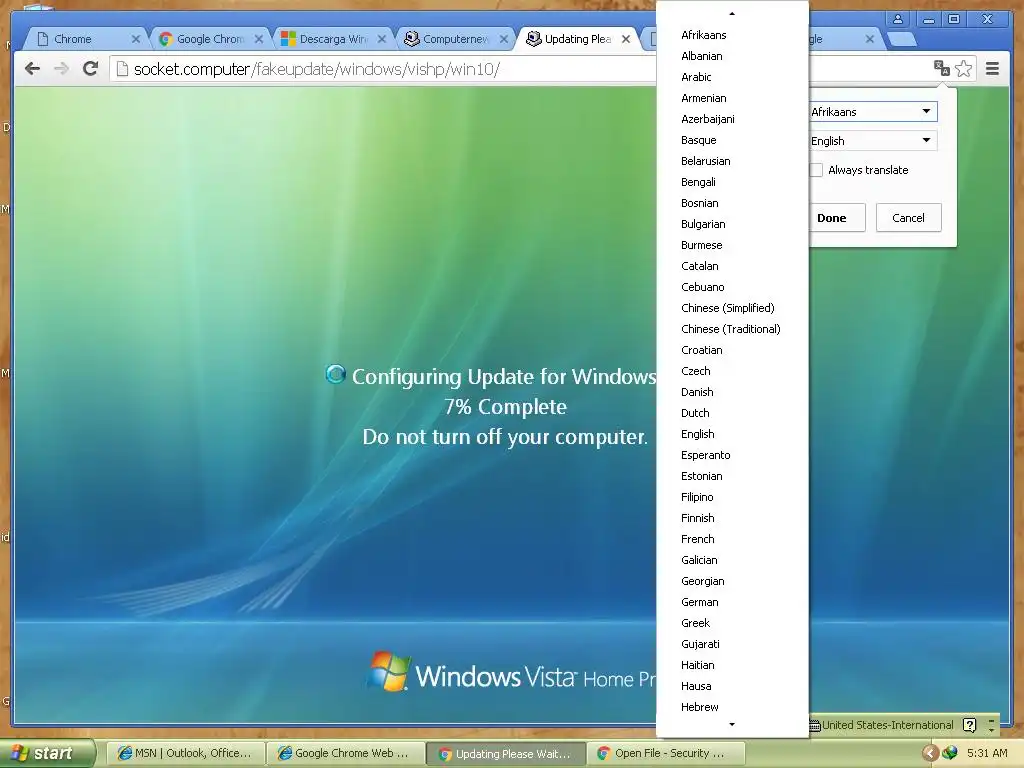Switch to Google Chrome Web taskbar window
Viewport: 1024px width, 768px height.
tap(345, 754)
